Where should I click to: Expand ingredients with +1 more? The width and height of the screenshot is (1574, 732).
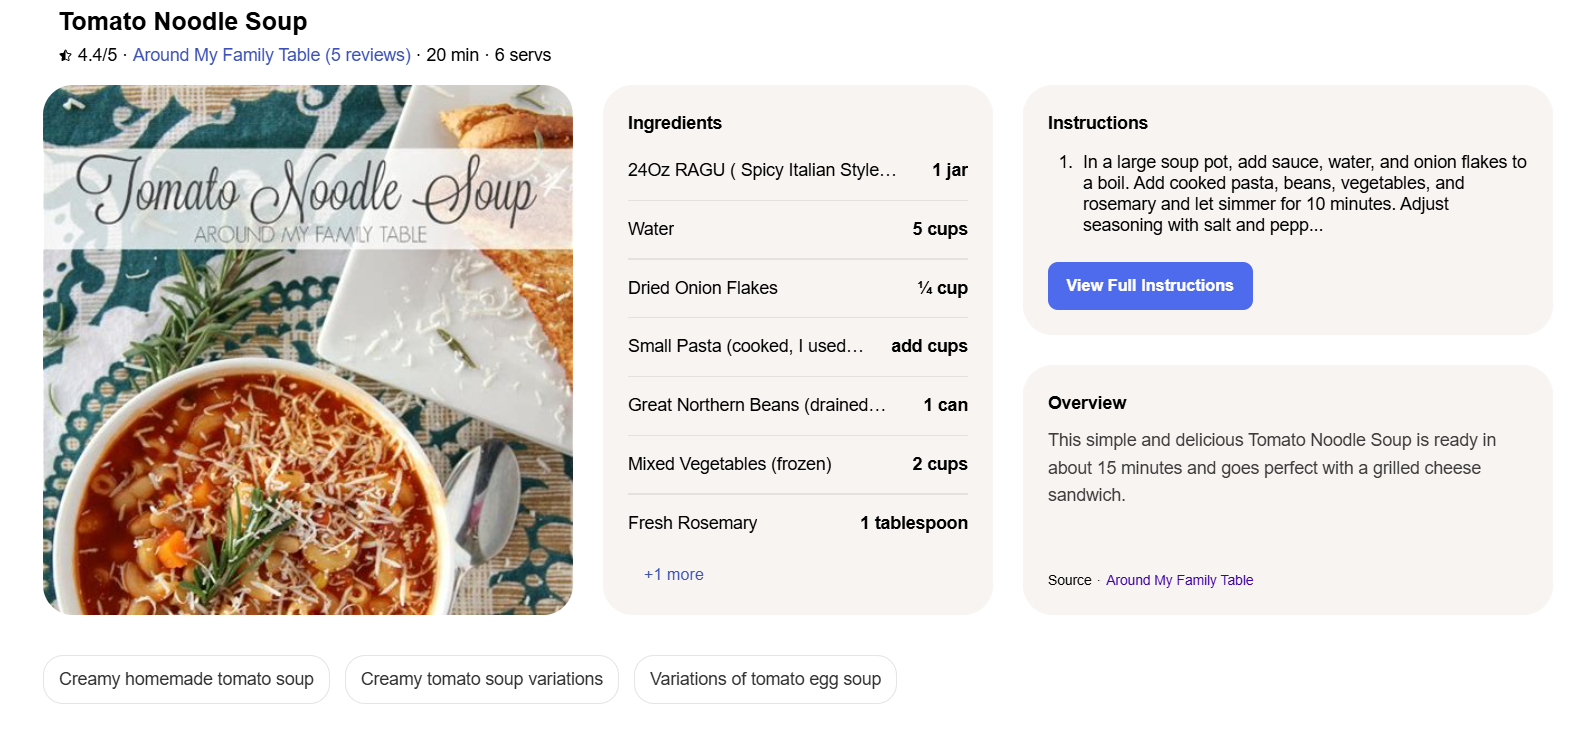point(674,574)
